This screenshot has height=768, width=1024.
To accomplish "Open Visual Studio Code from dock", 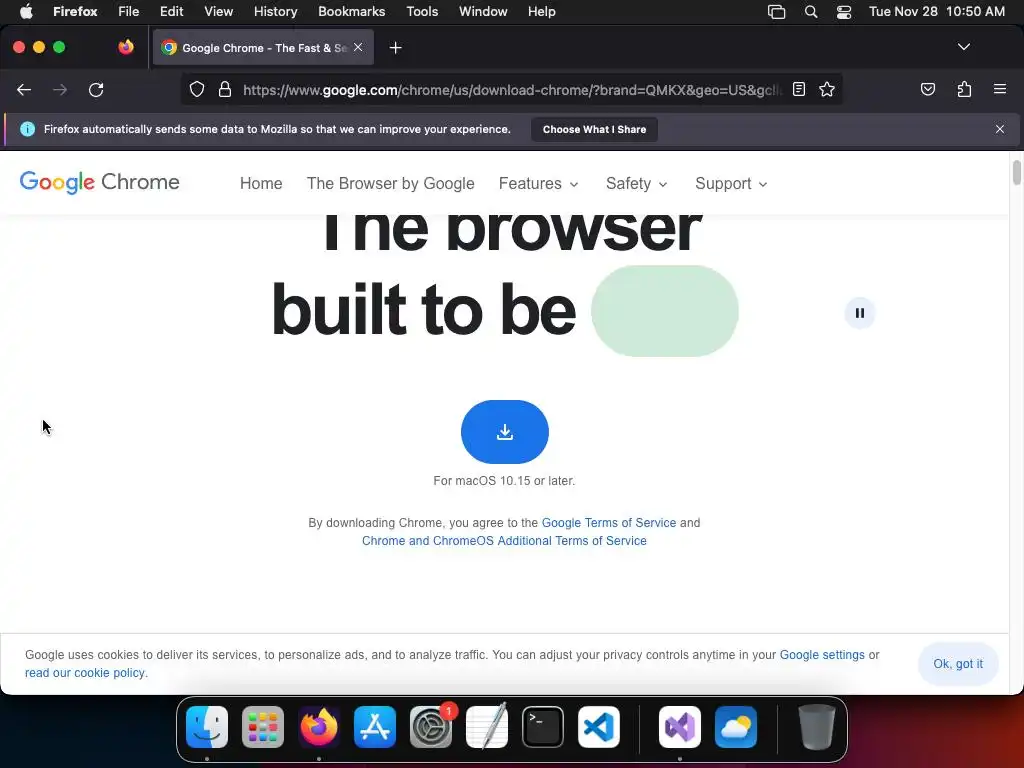I will [x=599, y=727].
